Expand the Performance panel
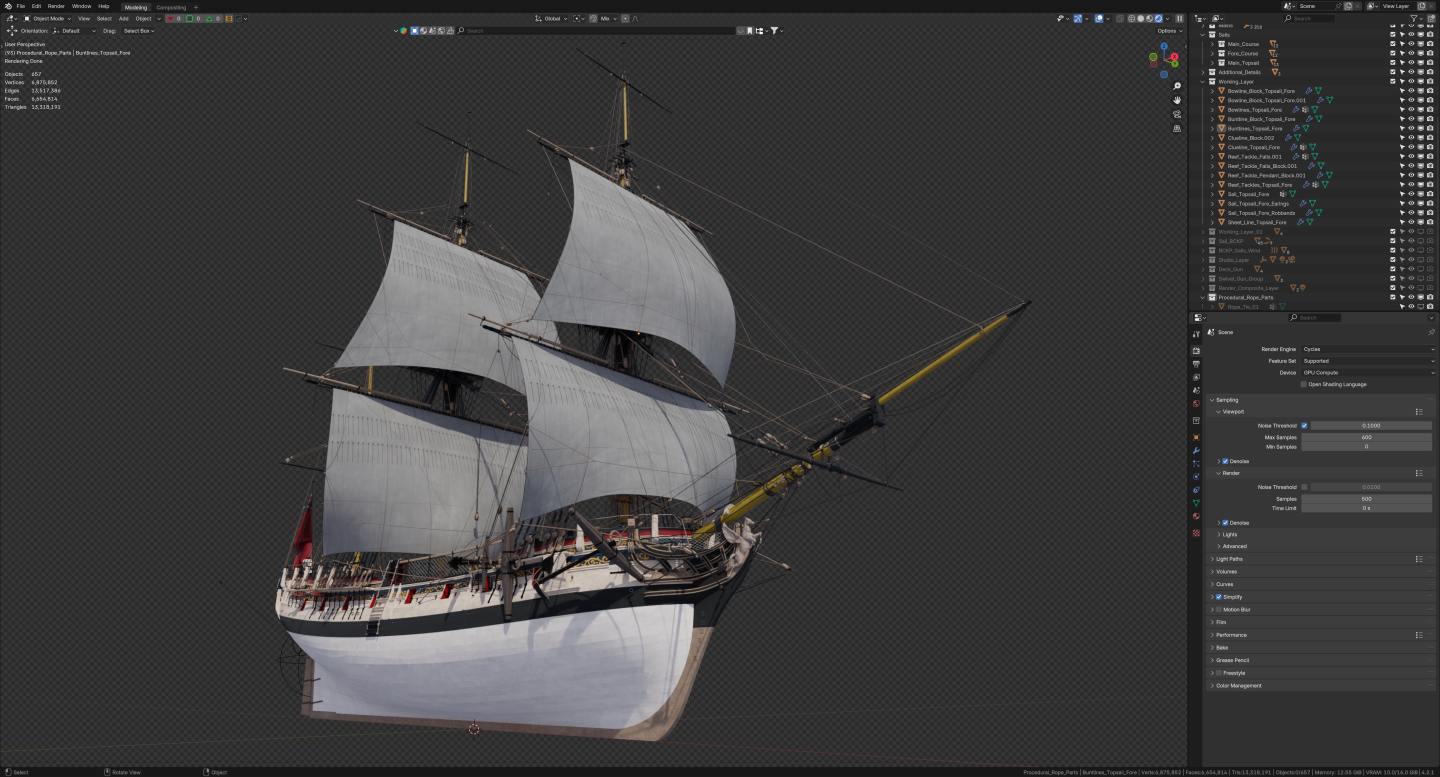1440x777 pixels. pyautogui.click(x=1231, y=635)
